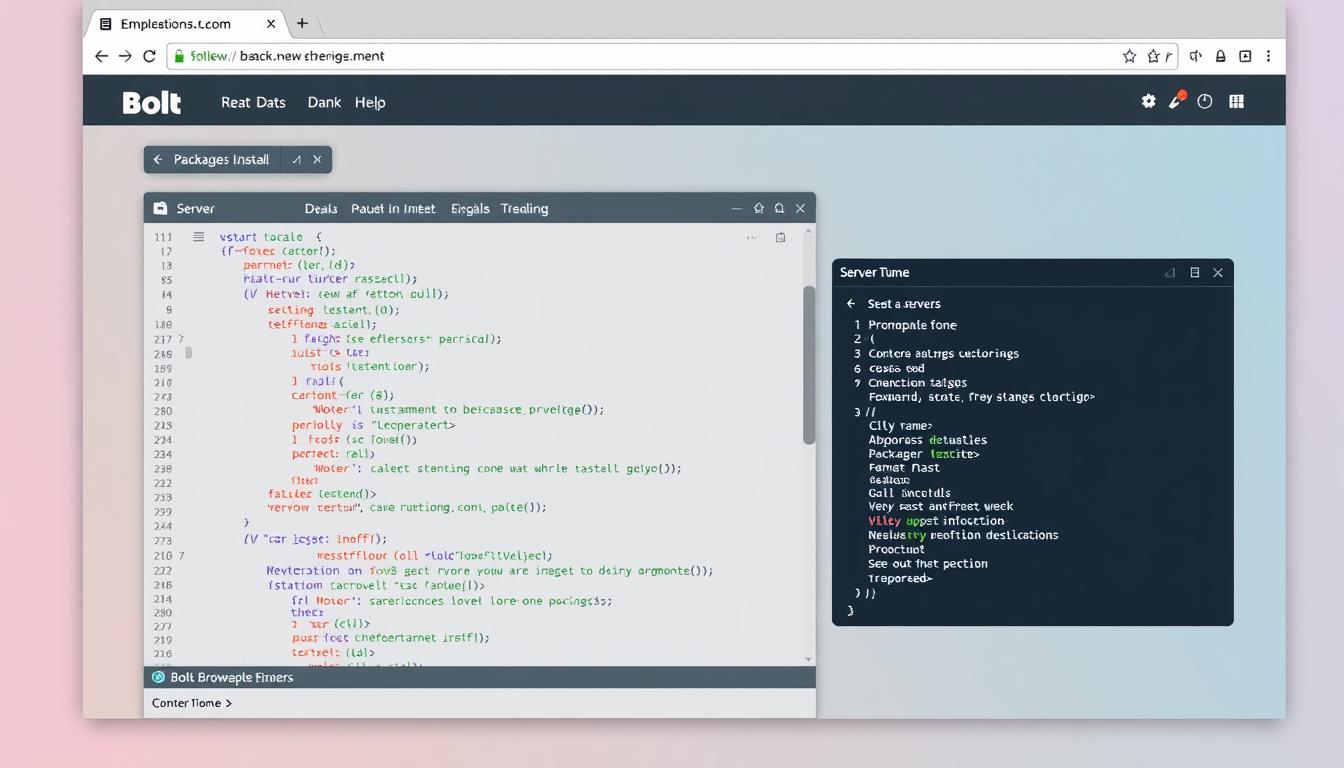
Task: Click the ellipsis icon in code editor top right
Action: [x=752, y=238]
